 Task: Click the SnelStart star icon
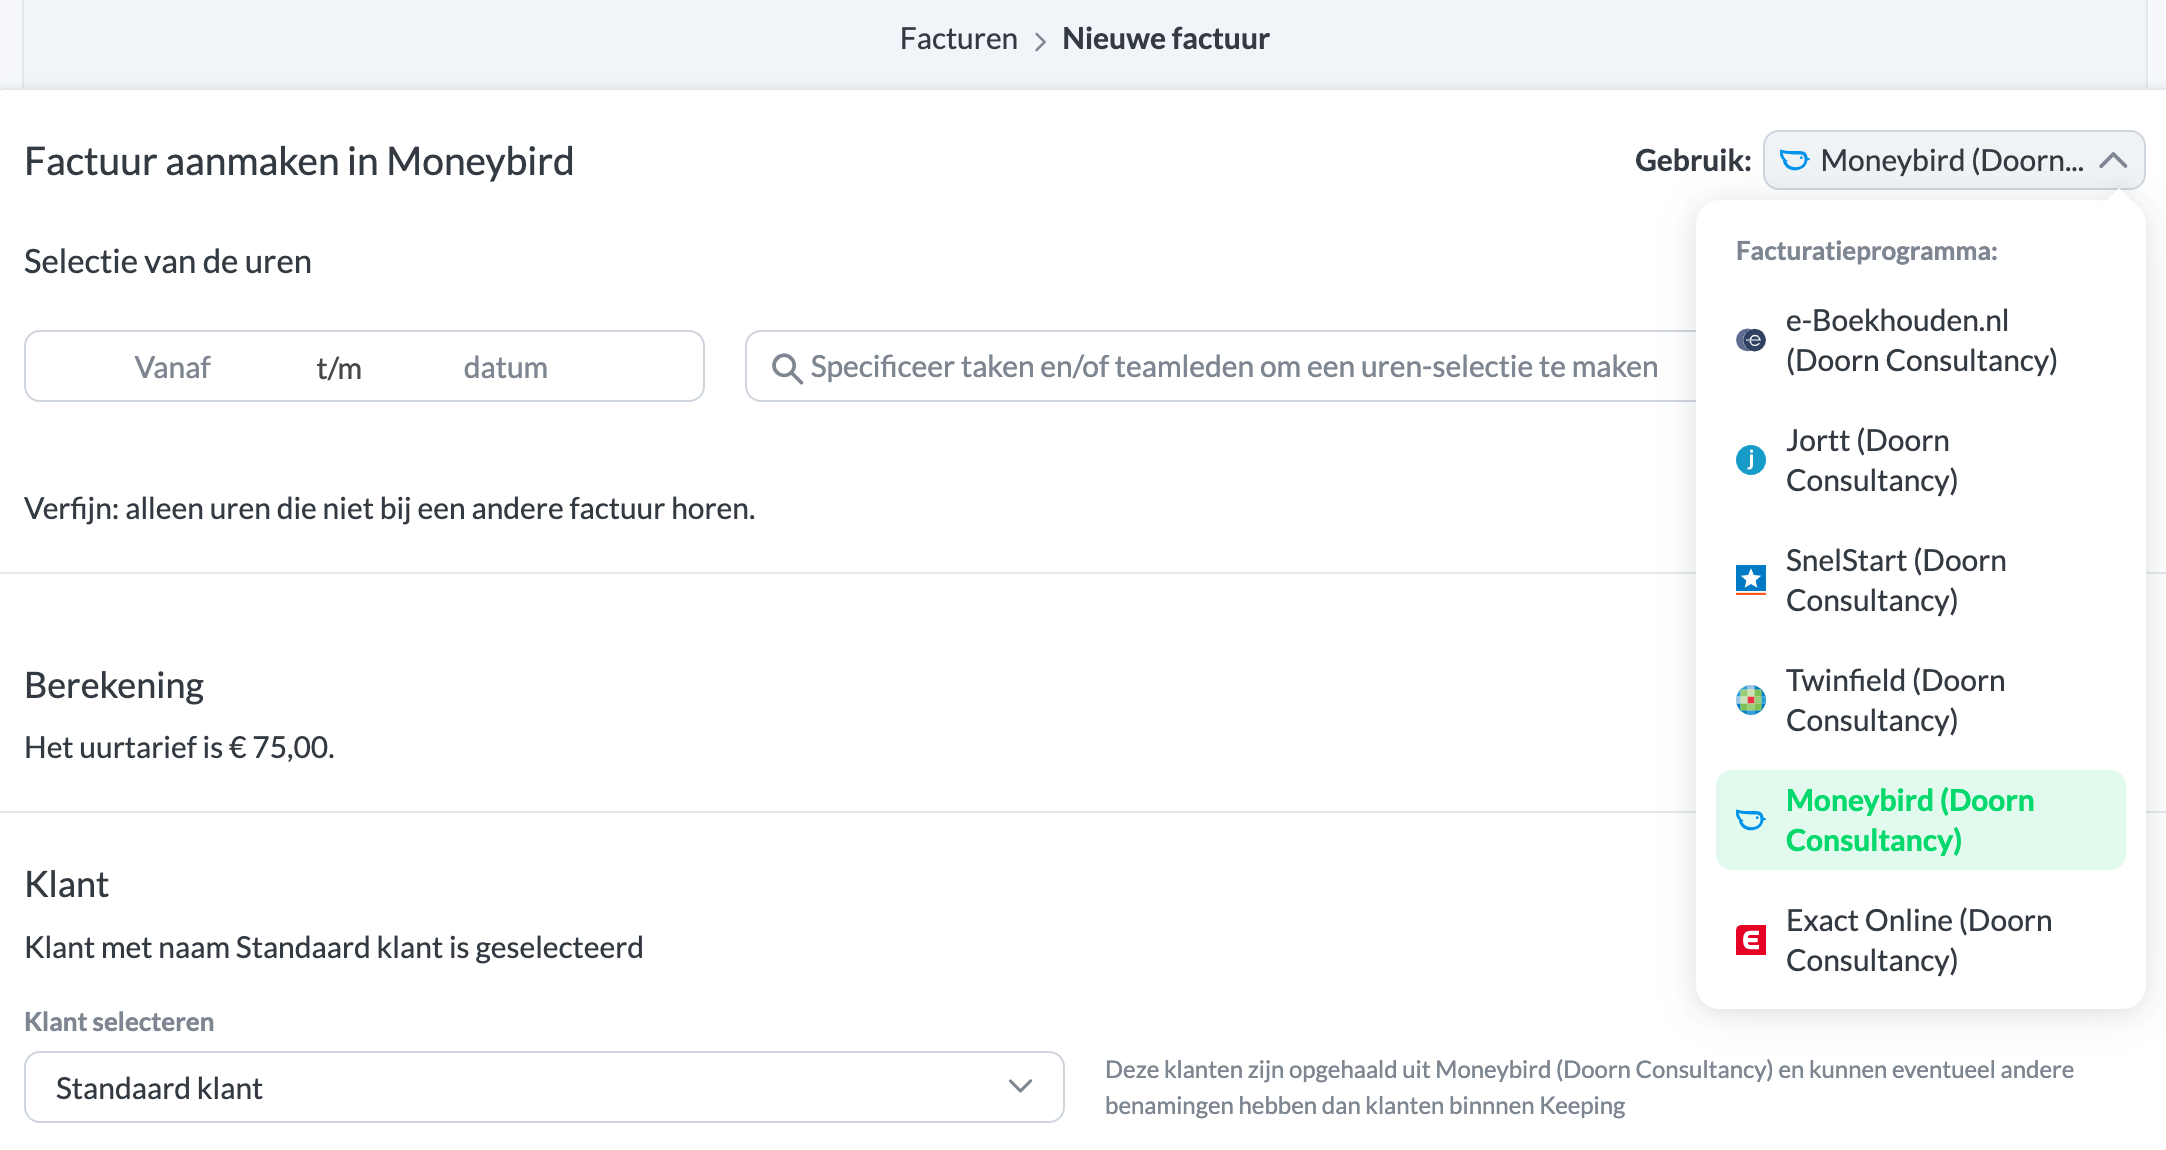click(x=1750, y=580)
